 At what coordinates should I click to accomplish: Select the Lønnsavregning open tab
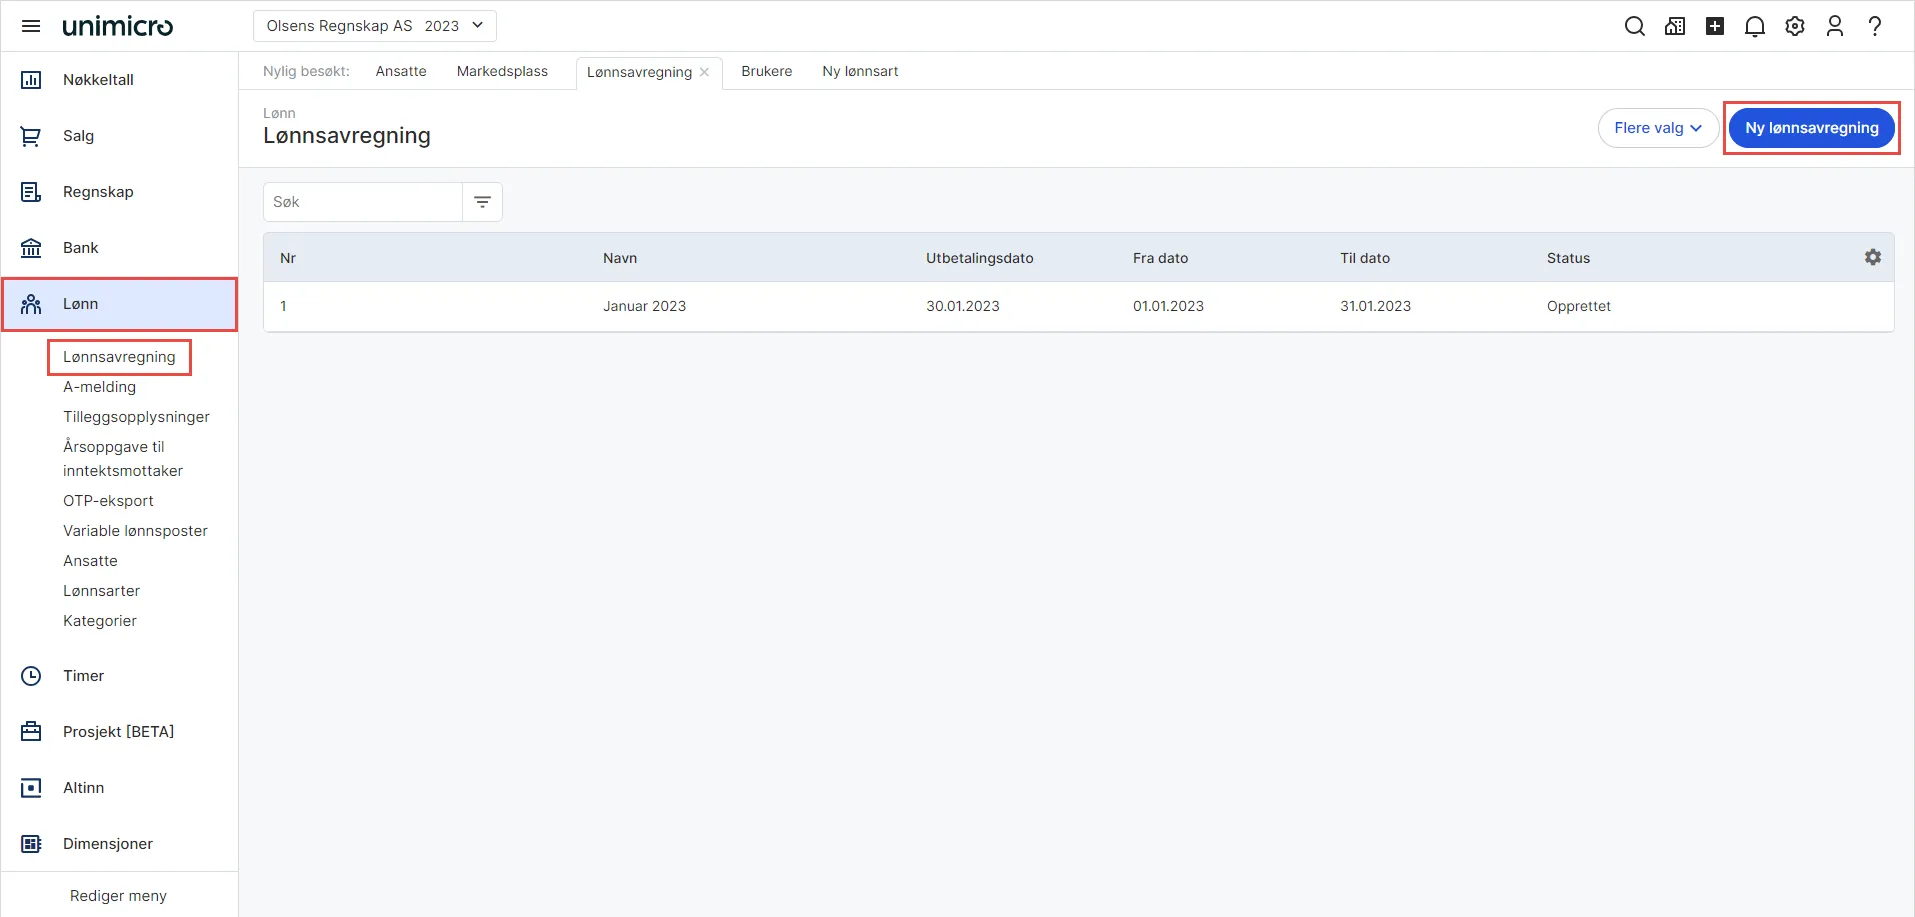[x=639, y=72]
